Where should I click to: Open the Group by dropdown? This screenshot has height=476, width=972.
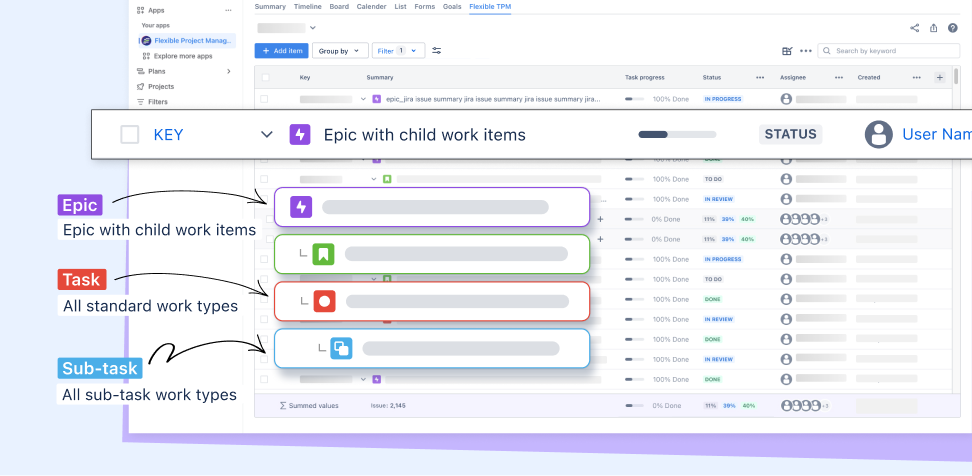click(339, 50)
